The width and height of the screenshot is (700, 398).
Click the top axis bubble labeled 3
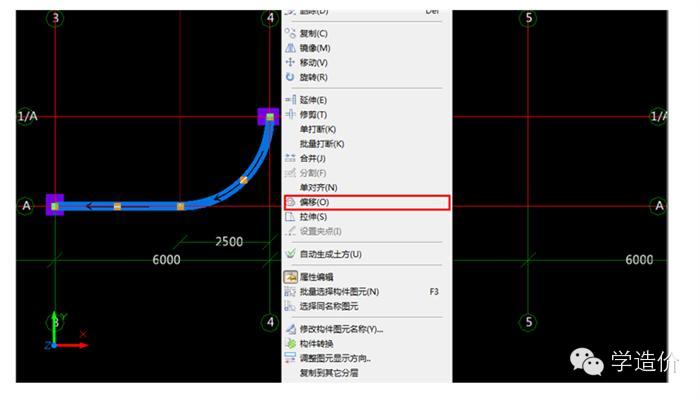[x=55, y=18]
